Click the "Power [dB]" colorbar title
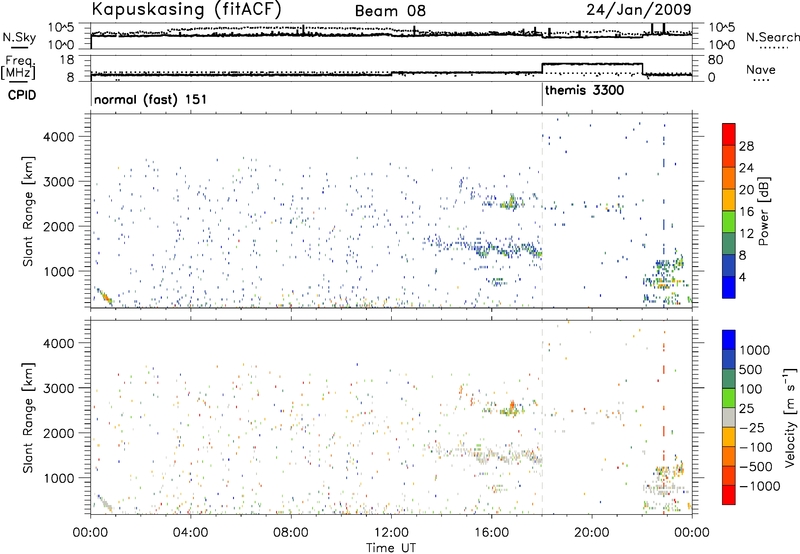The height and width of the screenshot is (554, 800). 763,211
